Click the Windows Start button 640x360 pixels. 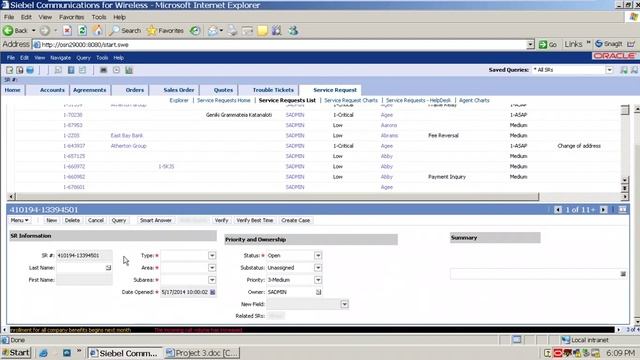[x=16, y=353]
